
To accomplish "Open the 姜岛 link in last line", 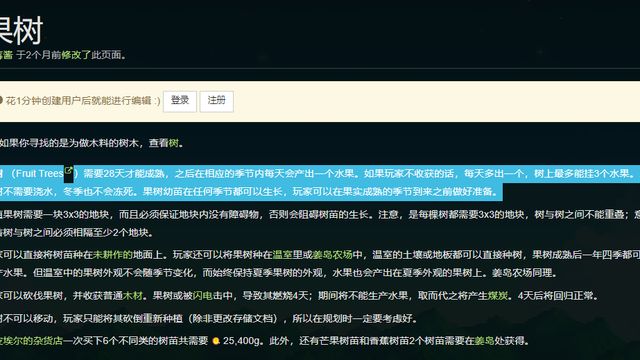I will (484, 340).
